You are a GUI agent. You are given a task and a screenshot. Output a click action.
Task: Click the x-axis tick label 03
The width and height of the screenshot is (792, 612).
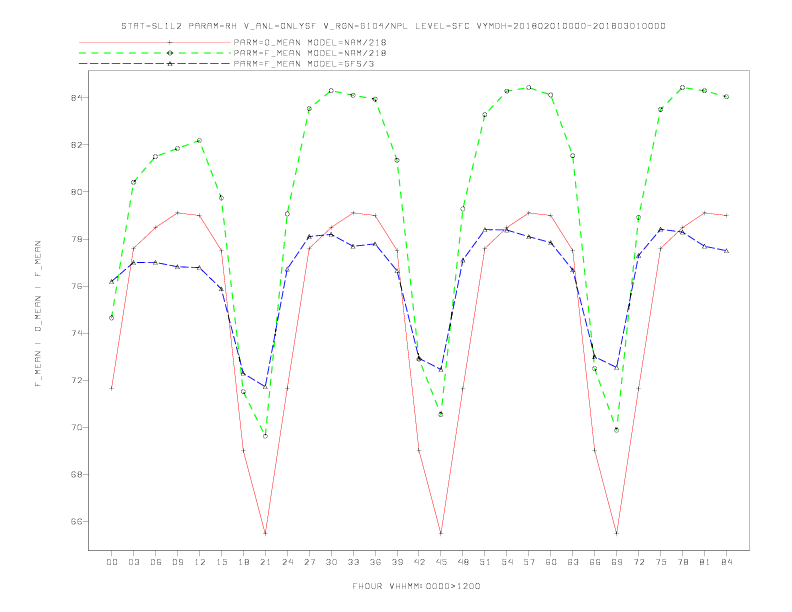pos(134,562)
